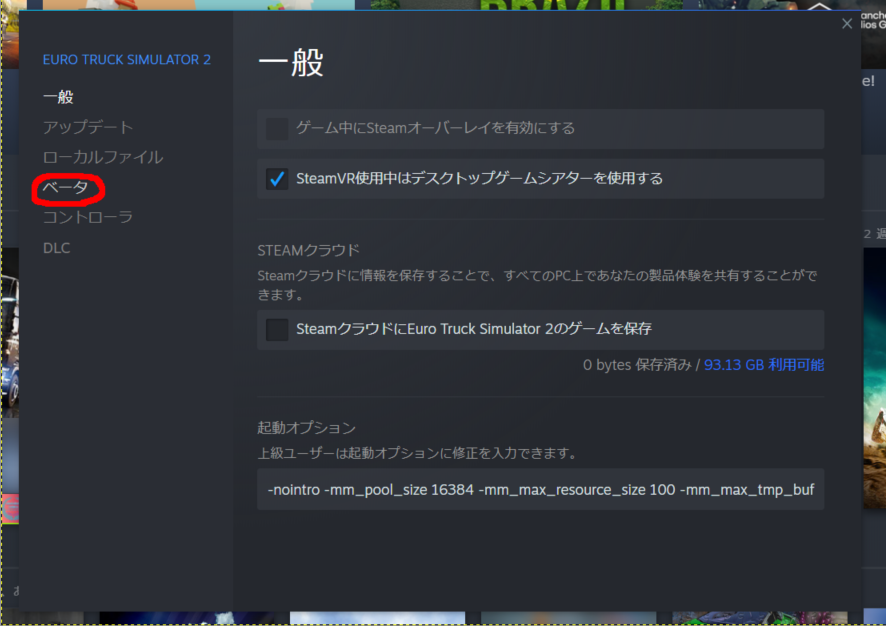The height and width of the screenshot is (626, 886).
Task: Uncheck SteamVR desktop game theater checkbox
Action: (277, 179)
